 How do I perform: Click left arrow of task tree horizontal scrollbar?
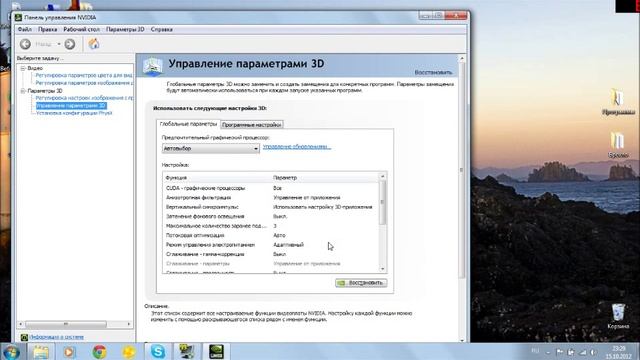[21, 324]
